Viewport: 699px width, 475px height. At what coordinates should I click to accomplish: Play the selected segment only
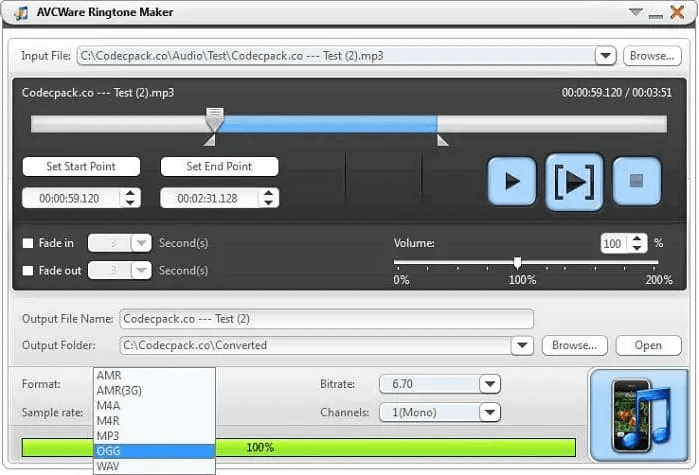tap(574, 181)
